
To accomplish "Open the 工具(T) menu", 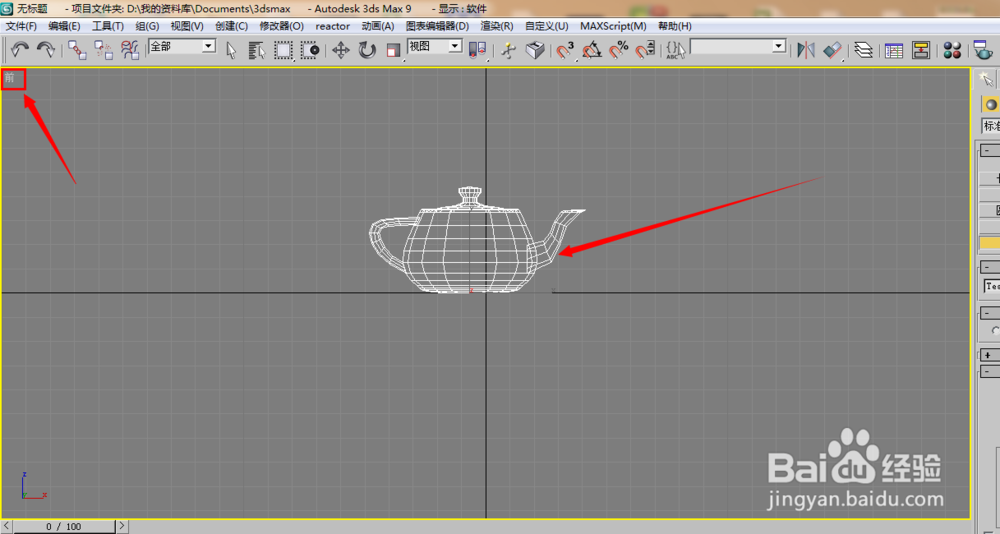I will coord(108,26).
